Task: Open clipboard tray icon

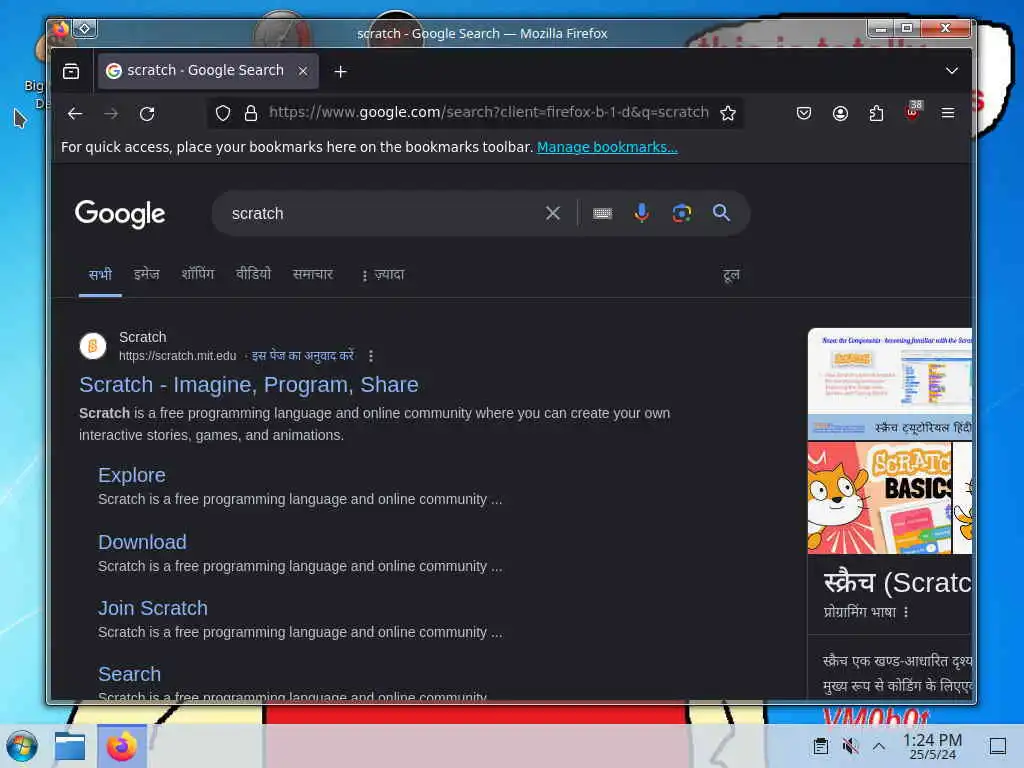Action: click(820, 746)
